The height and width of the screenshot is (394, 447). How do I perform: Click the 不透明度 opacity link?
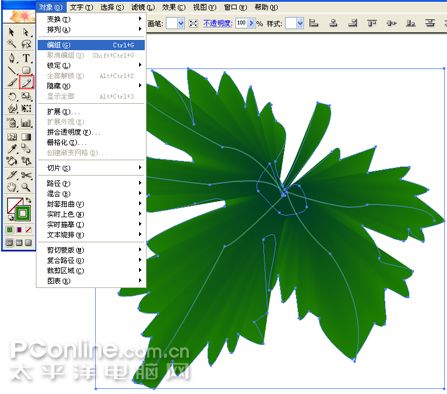(217, 23)
